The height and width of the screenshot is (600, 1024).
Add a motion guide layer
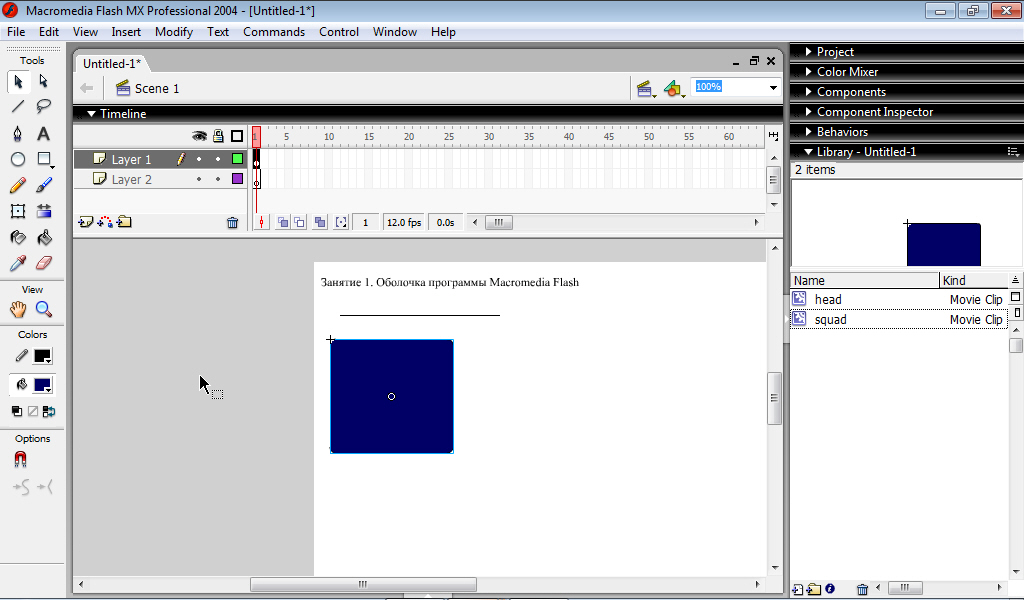(104, 223)
